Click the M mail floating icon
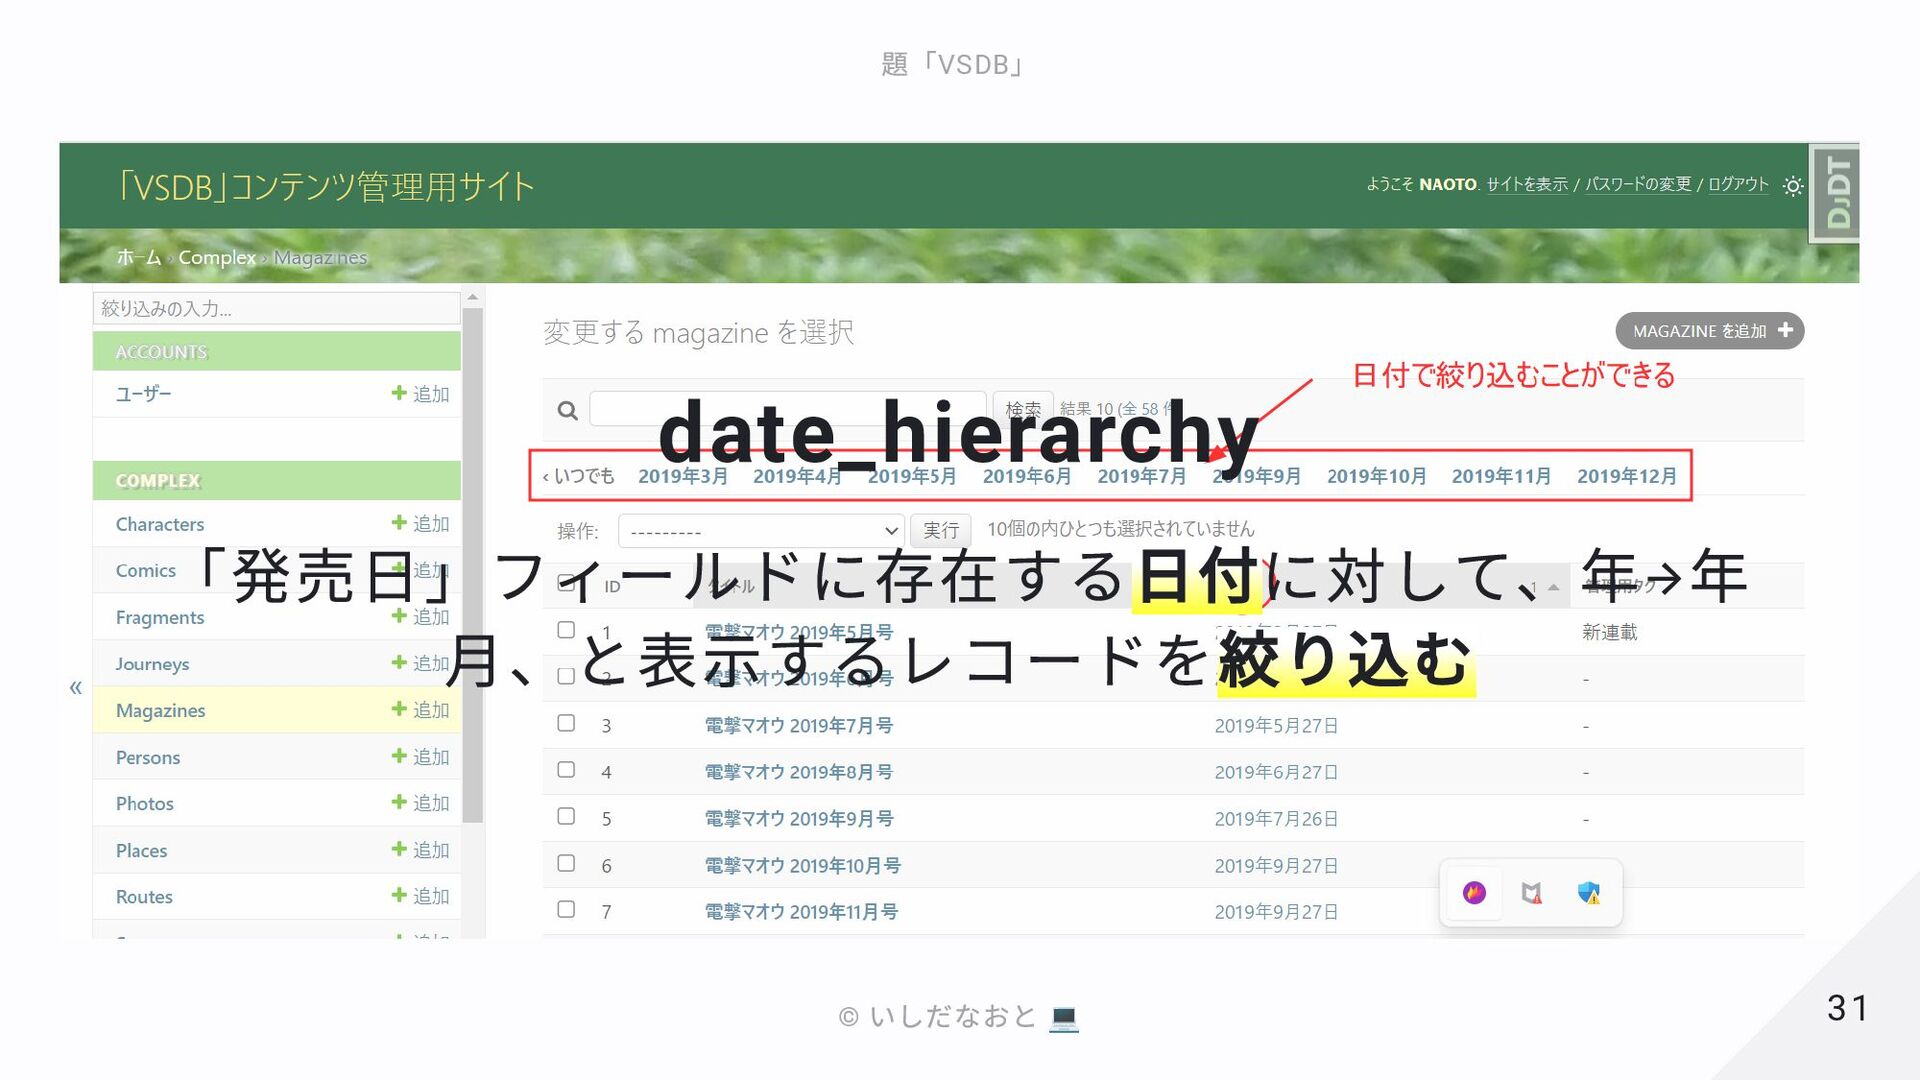Viewport: 1920px width, 1080px height. click(1531, 893)
